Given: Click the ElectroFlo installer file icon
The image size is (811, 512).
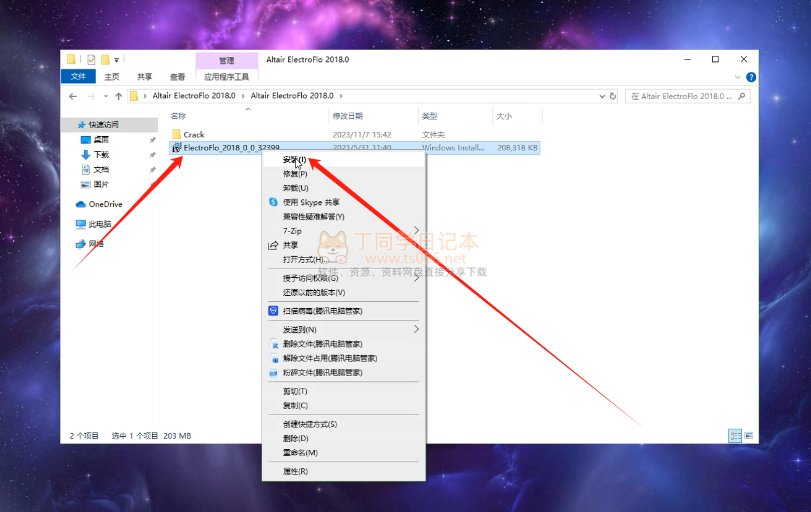Looking at the screenshot, I should [x=176, y=148].
